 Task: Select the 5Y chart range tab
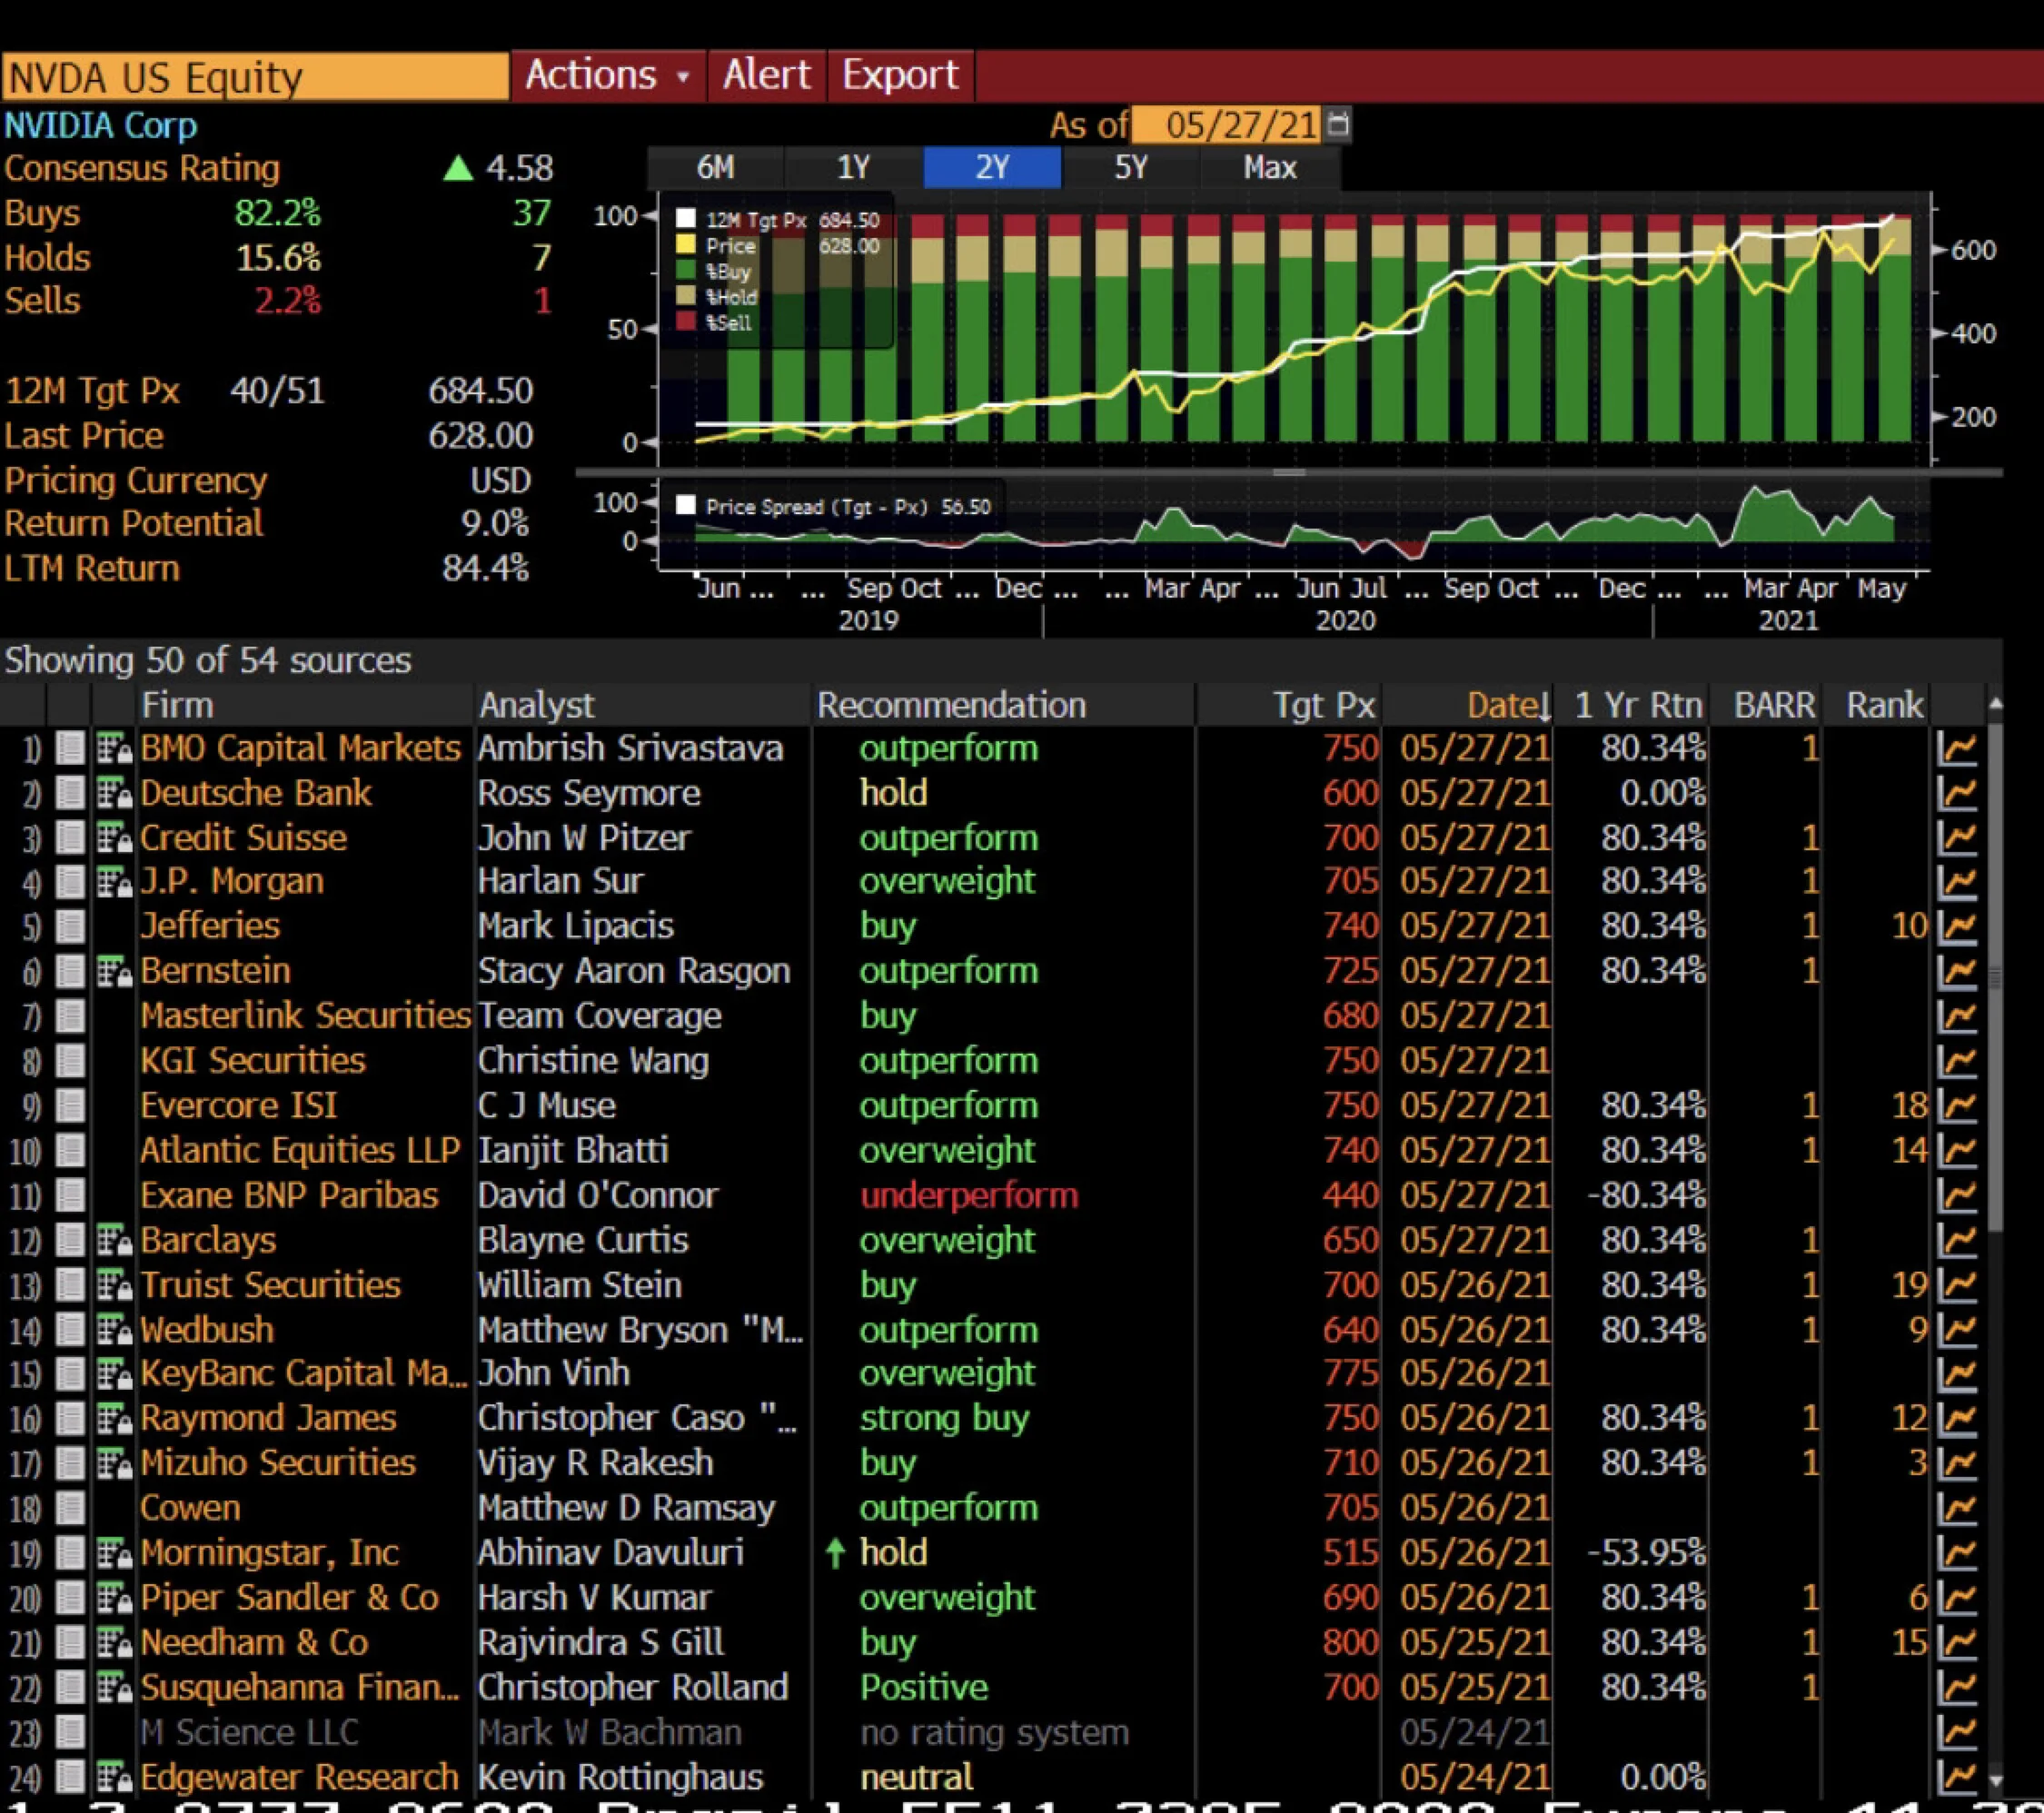point(1131,168)
